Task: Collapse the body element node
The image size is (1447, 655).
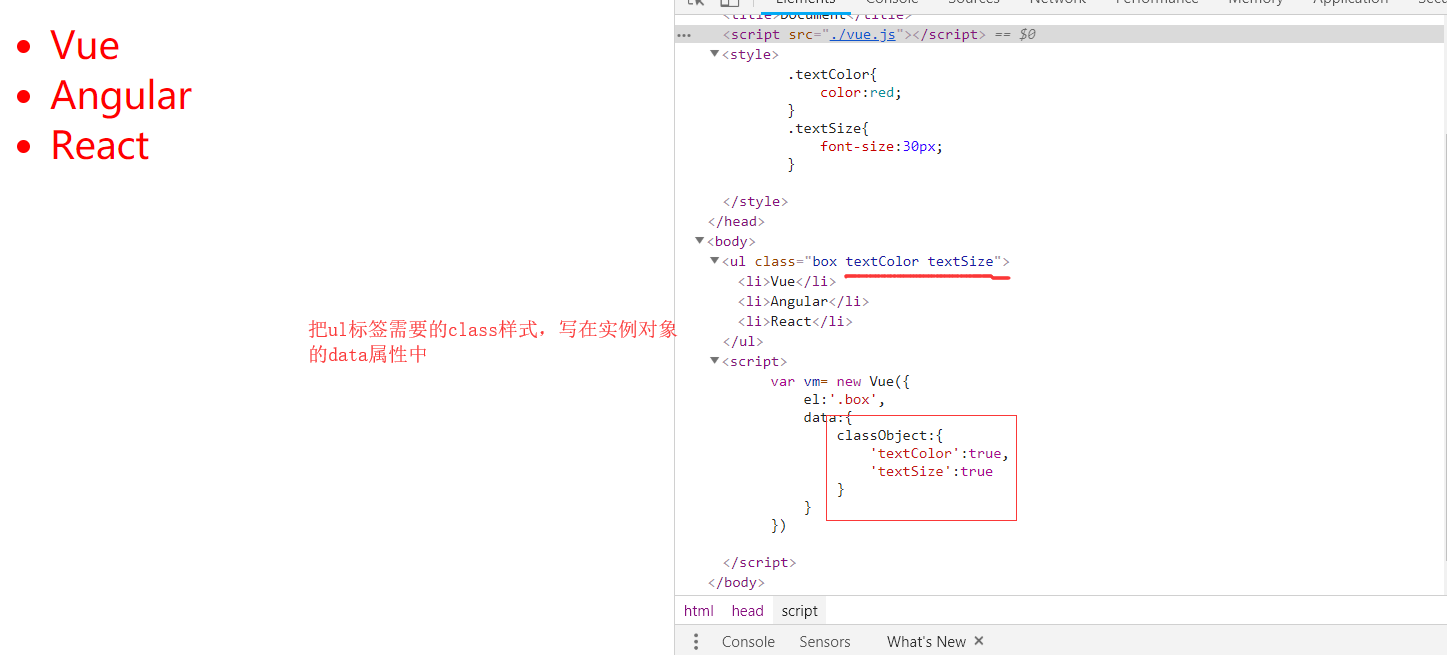Action: click(x=700, y=241)
